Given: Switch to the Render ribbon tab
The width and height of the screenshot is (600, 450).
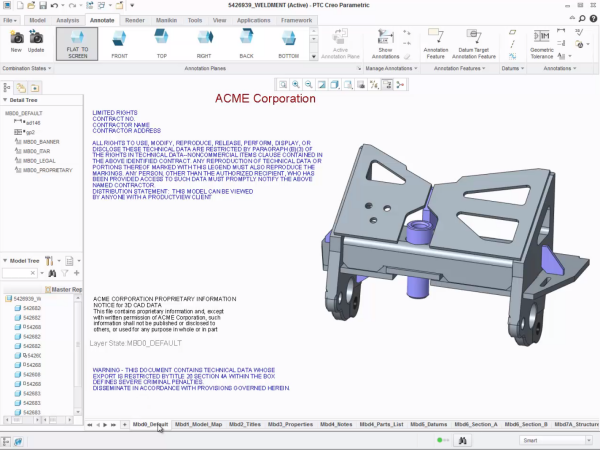Looking at the screenshot, I should [x=135, y=20].
